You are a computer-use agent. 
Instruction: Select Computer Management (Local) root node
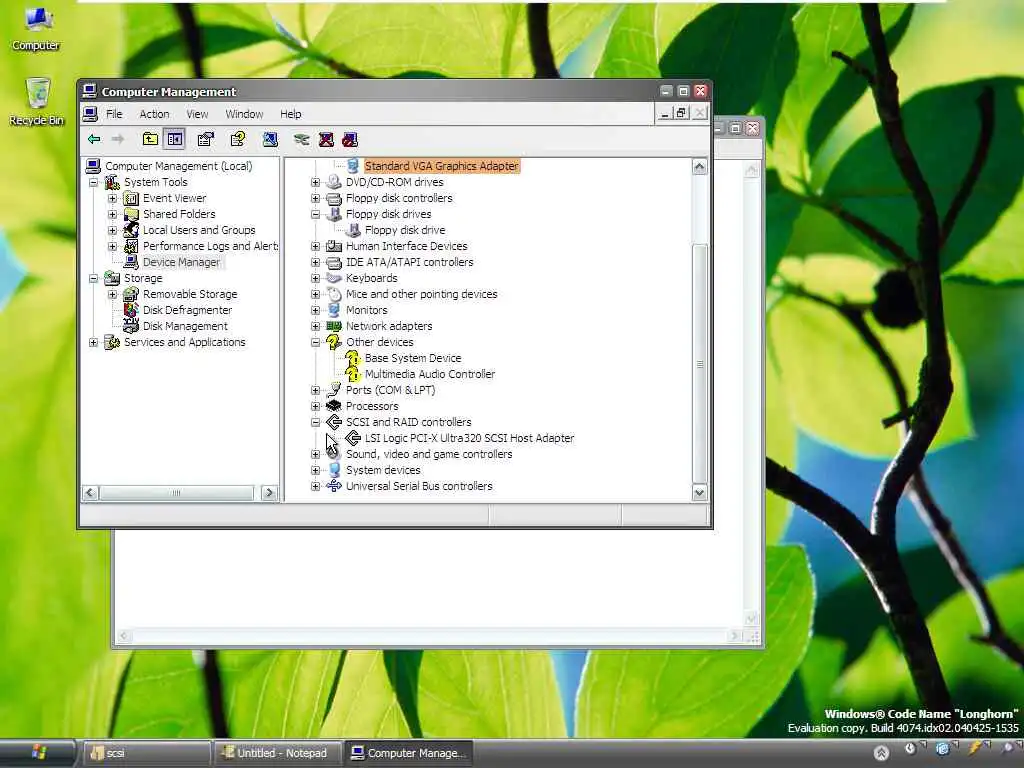pyautogui.click(x=178, y=166)
